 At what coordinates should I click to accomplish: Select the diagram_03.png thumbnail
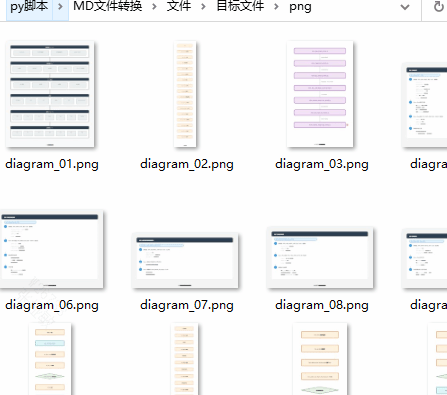pyautogui.click(x=320, y=94)
